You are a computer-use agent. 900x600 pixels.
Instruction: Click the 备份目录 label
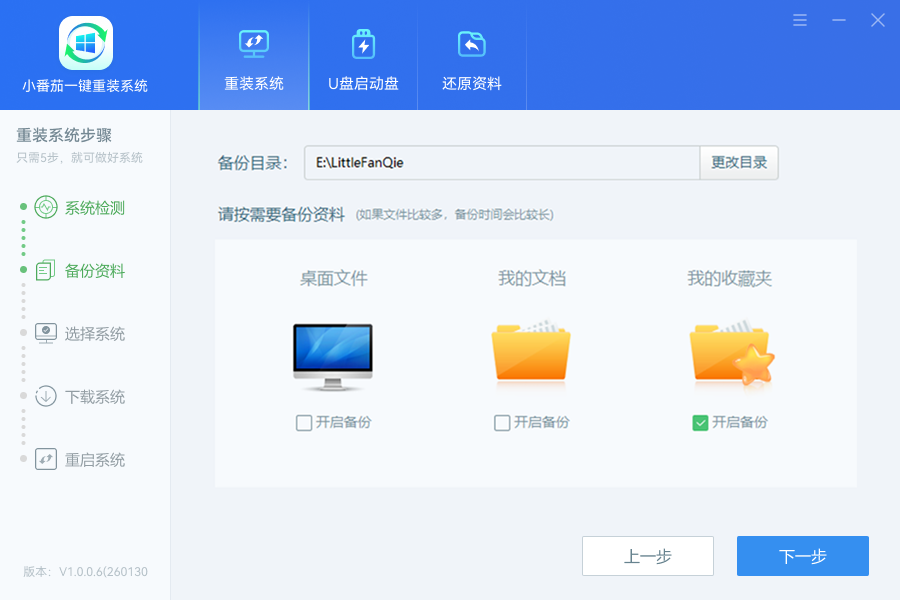[253, 163]
